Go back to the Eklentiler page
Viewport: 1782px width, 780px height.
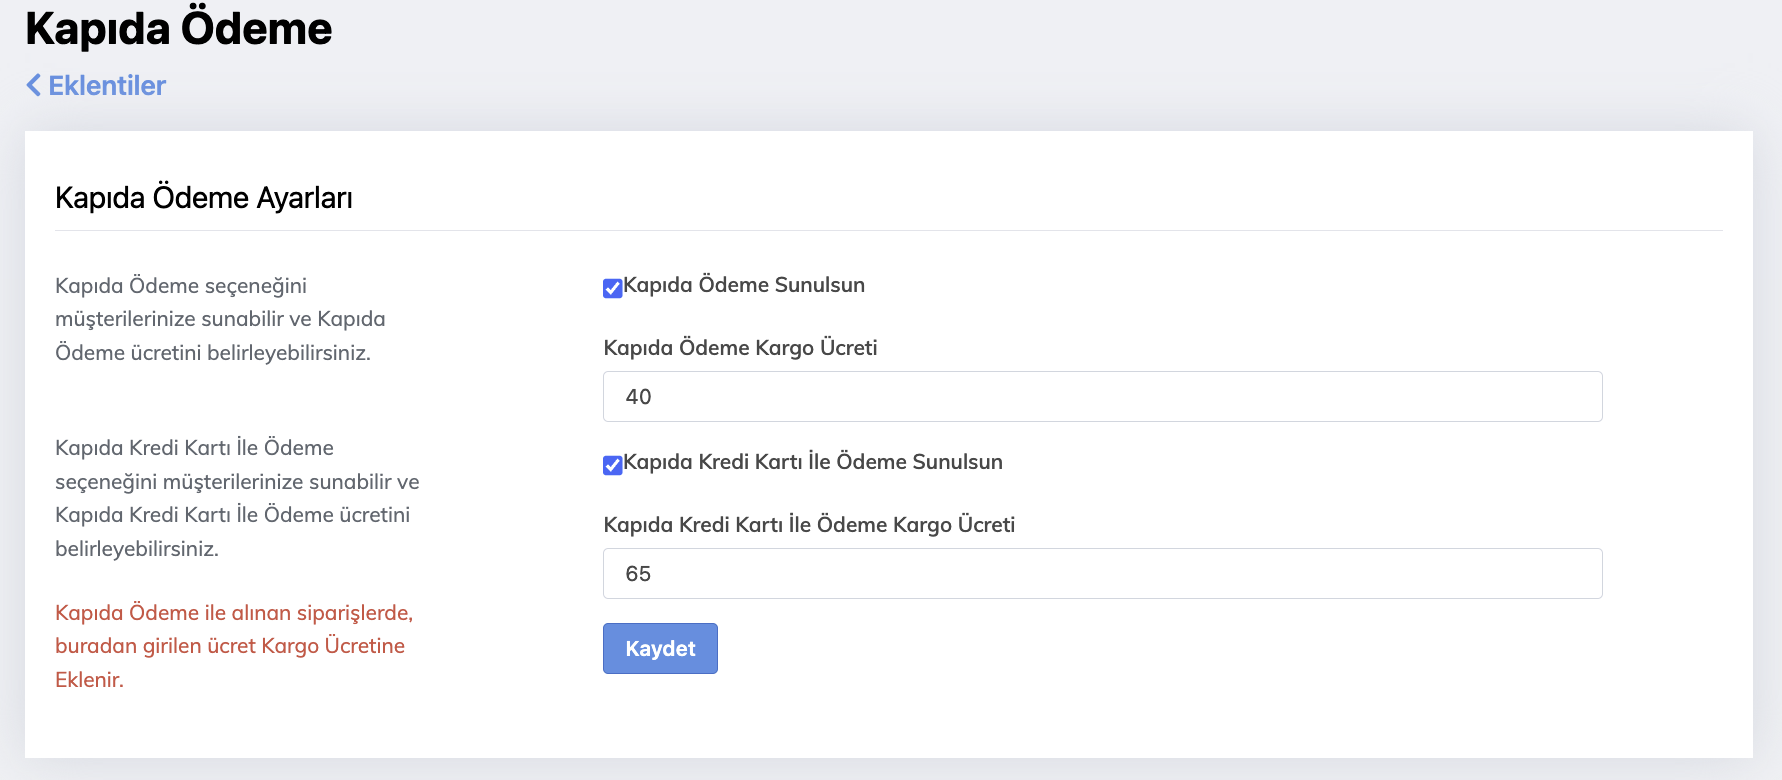106,86
